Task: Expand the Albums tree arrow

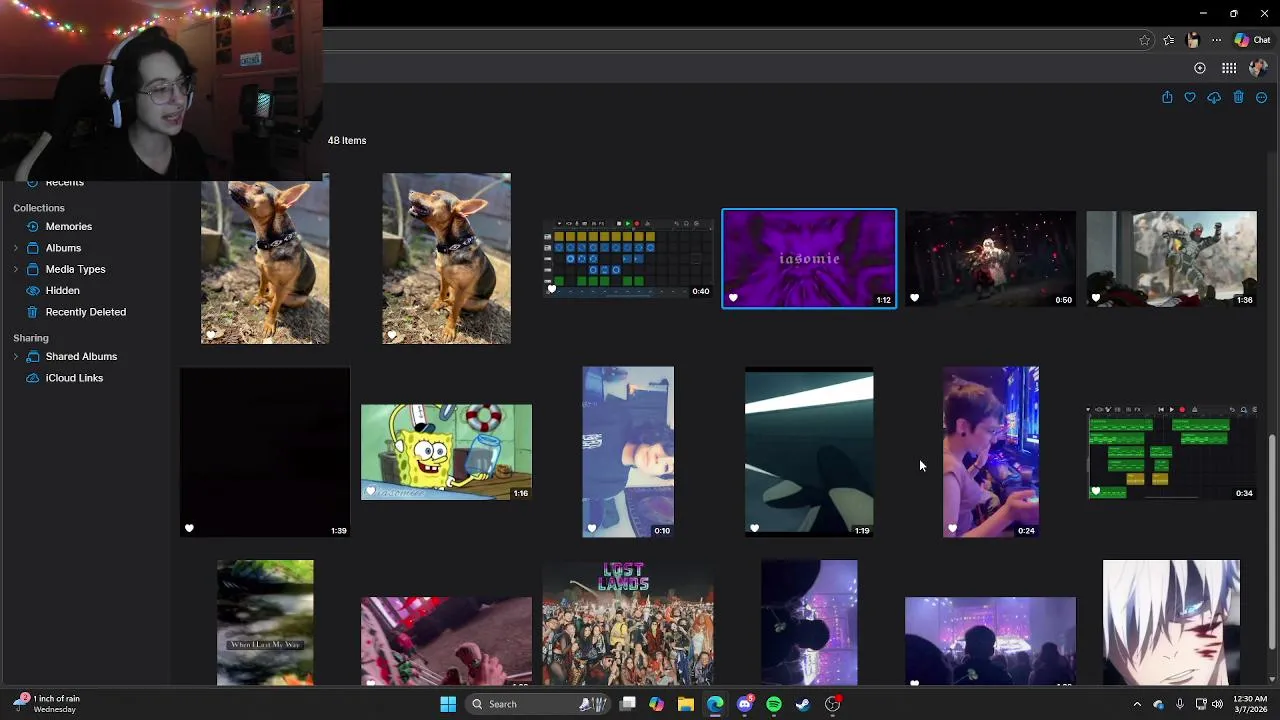Action: pyautogui.click(x=15, y=248)
